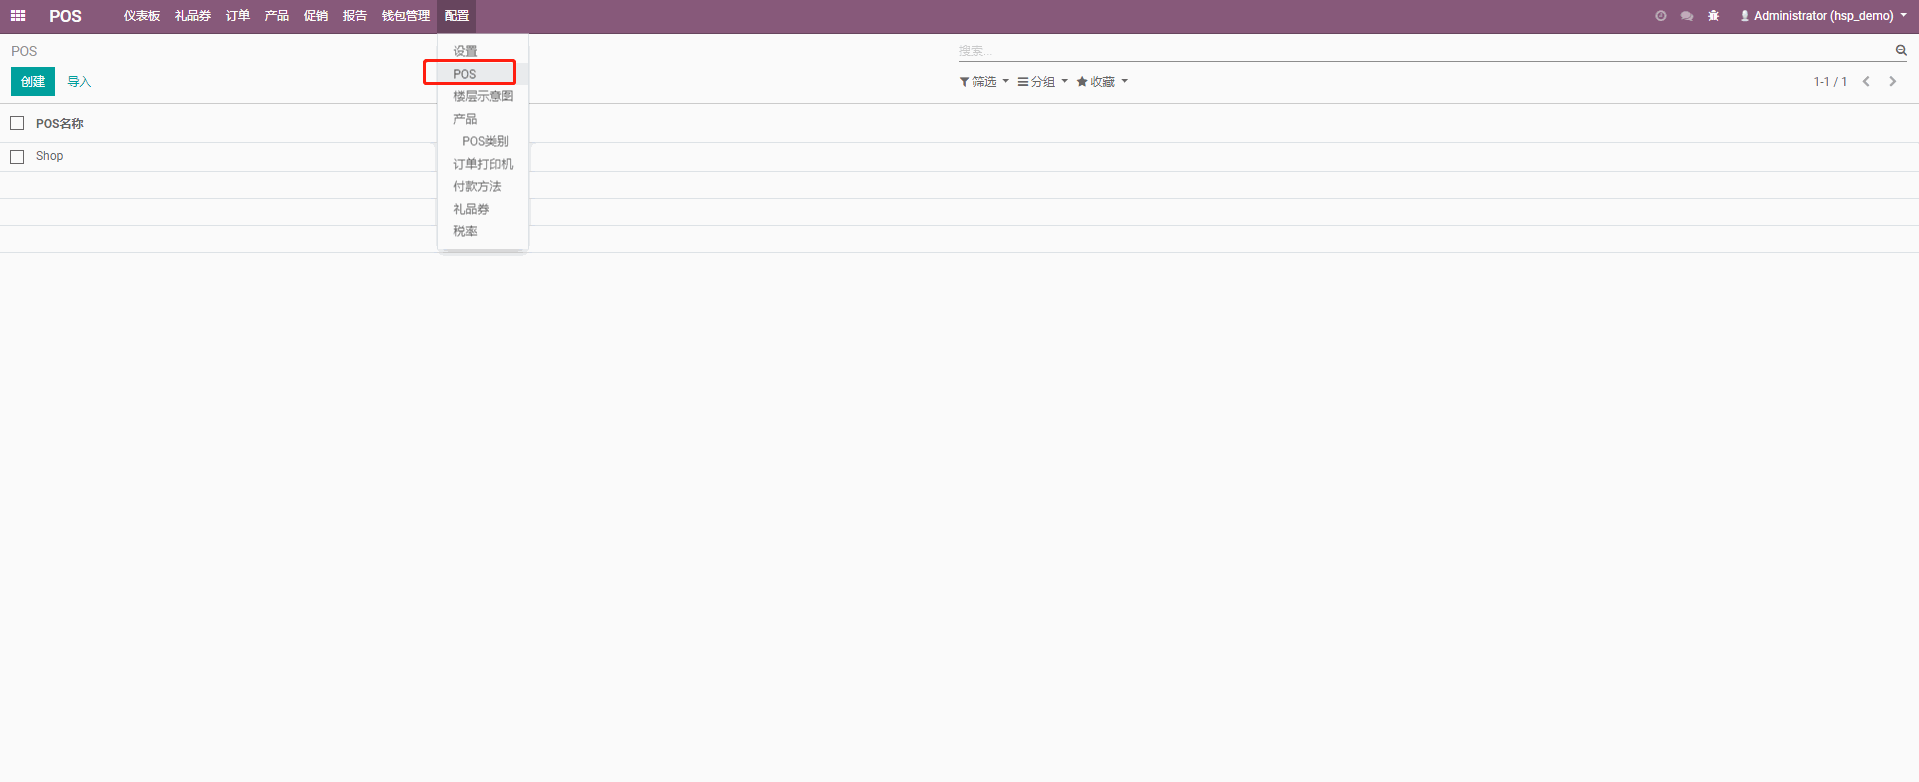
Task: Click the bug debug tools icon
Action: 1714,16
